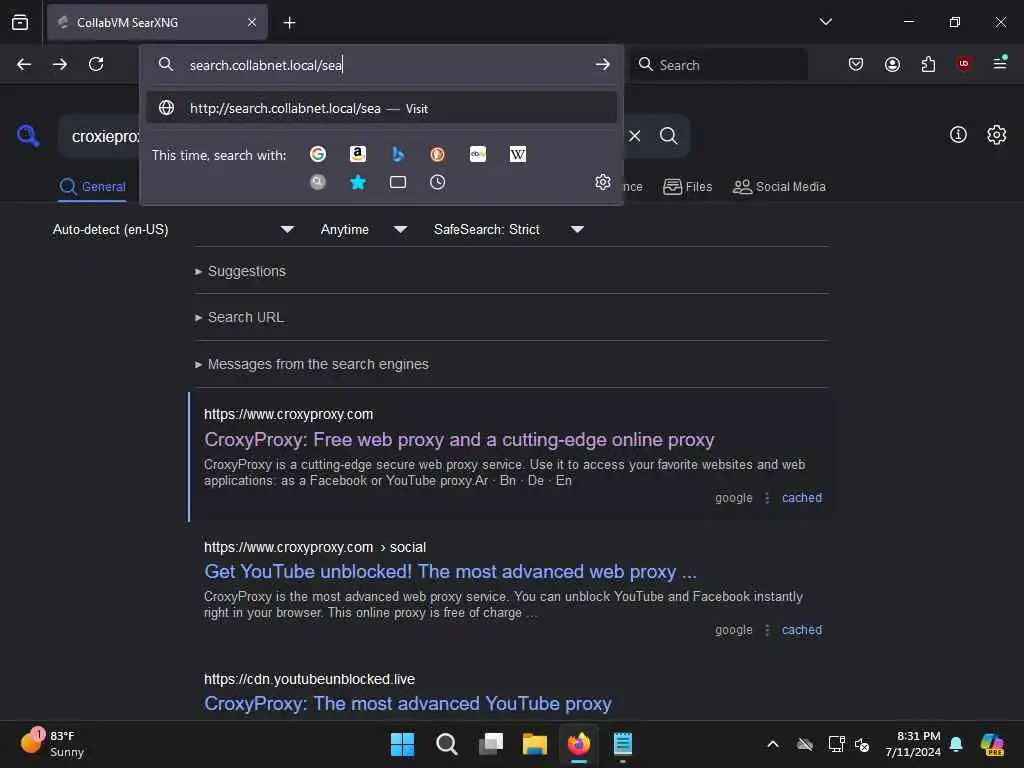Viewport: 1024px width, 768px height.
Task: Open Windows taskbar search
Action: click(x=447, y=744)
